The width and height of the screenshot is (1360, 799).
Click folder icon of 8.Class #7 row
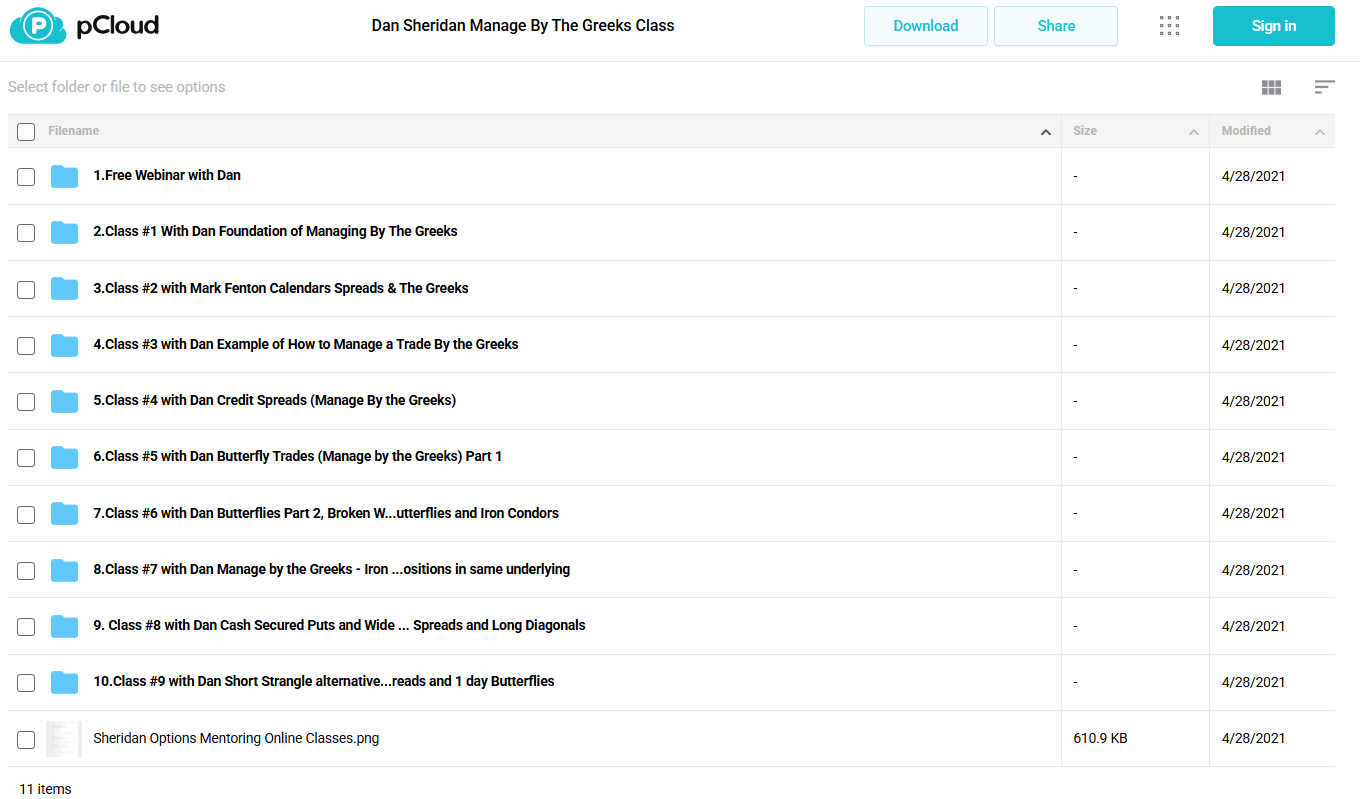(x=64, y=570)
